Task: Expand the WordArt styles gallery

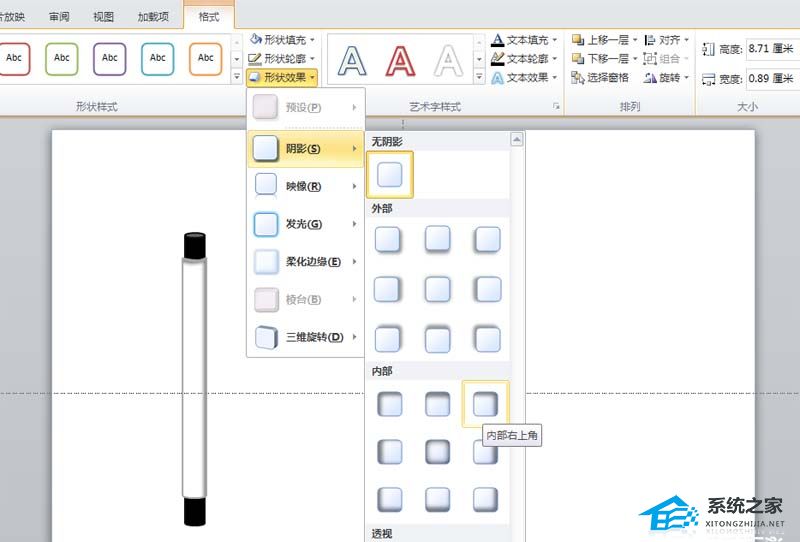Action: 479,77
